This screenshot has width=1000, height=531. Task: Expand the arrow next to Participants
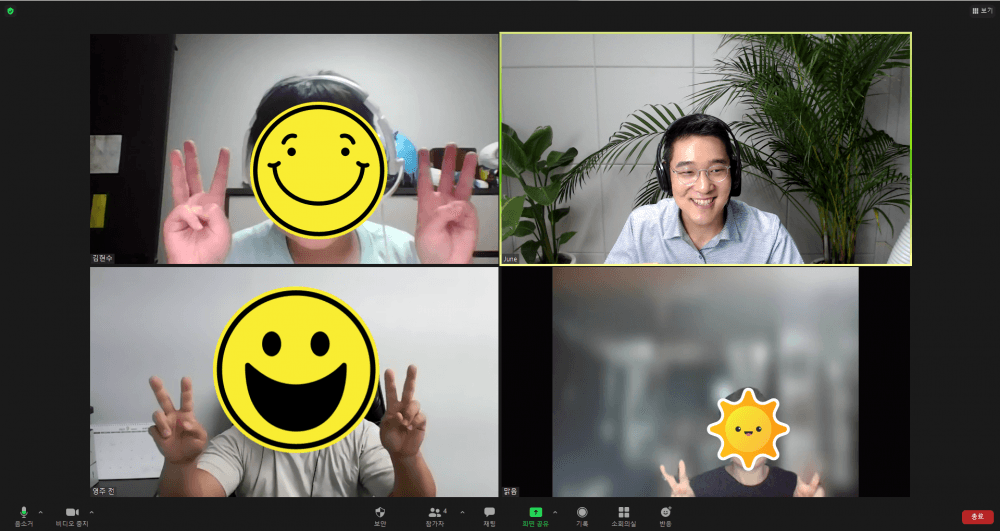click(x=462, y=512)
